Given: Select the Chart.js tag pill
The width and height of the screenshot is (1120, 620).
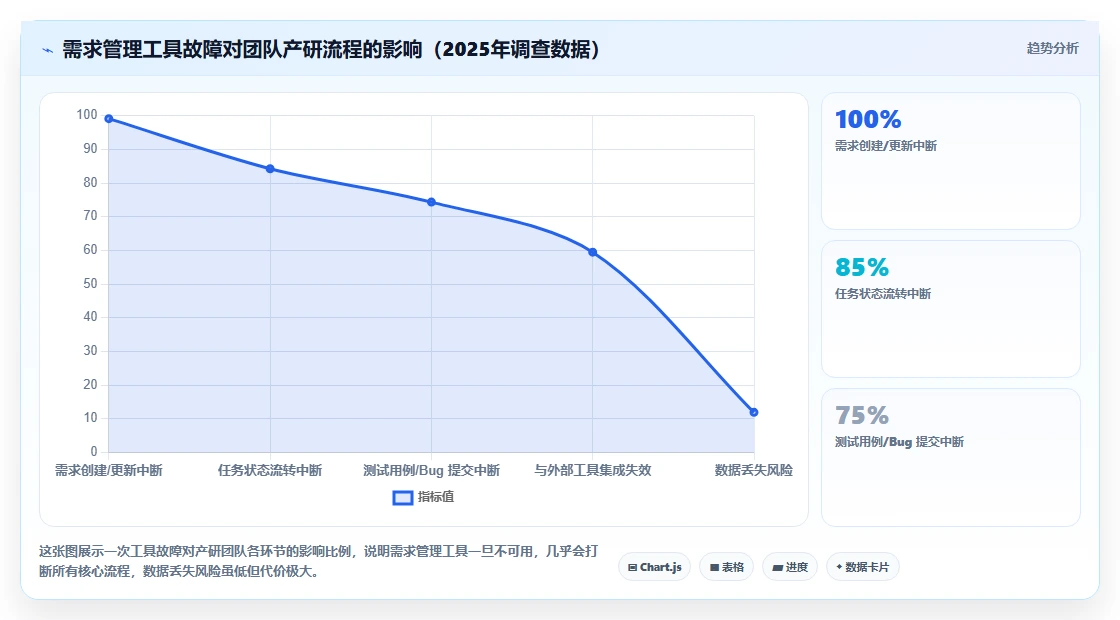Looking at the screenshot, I should (x=654, y=567).
